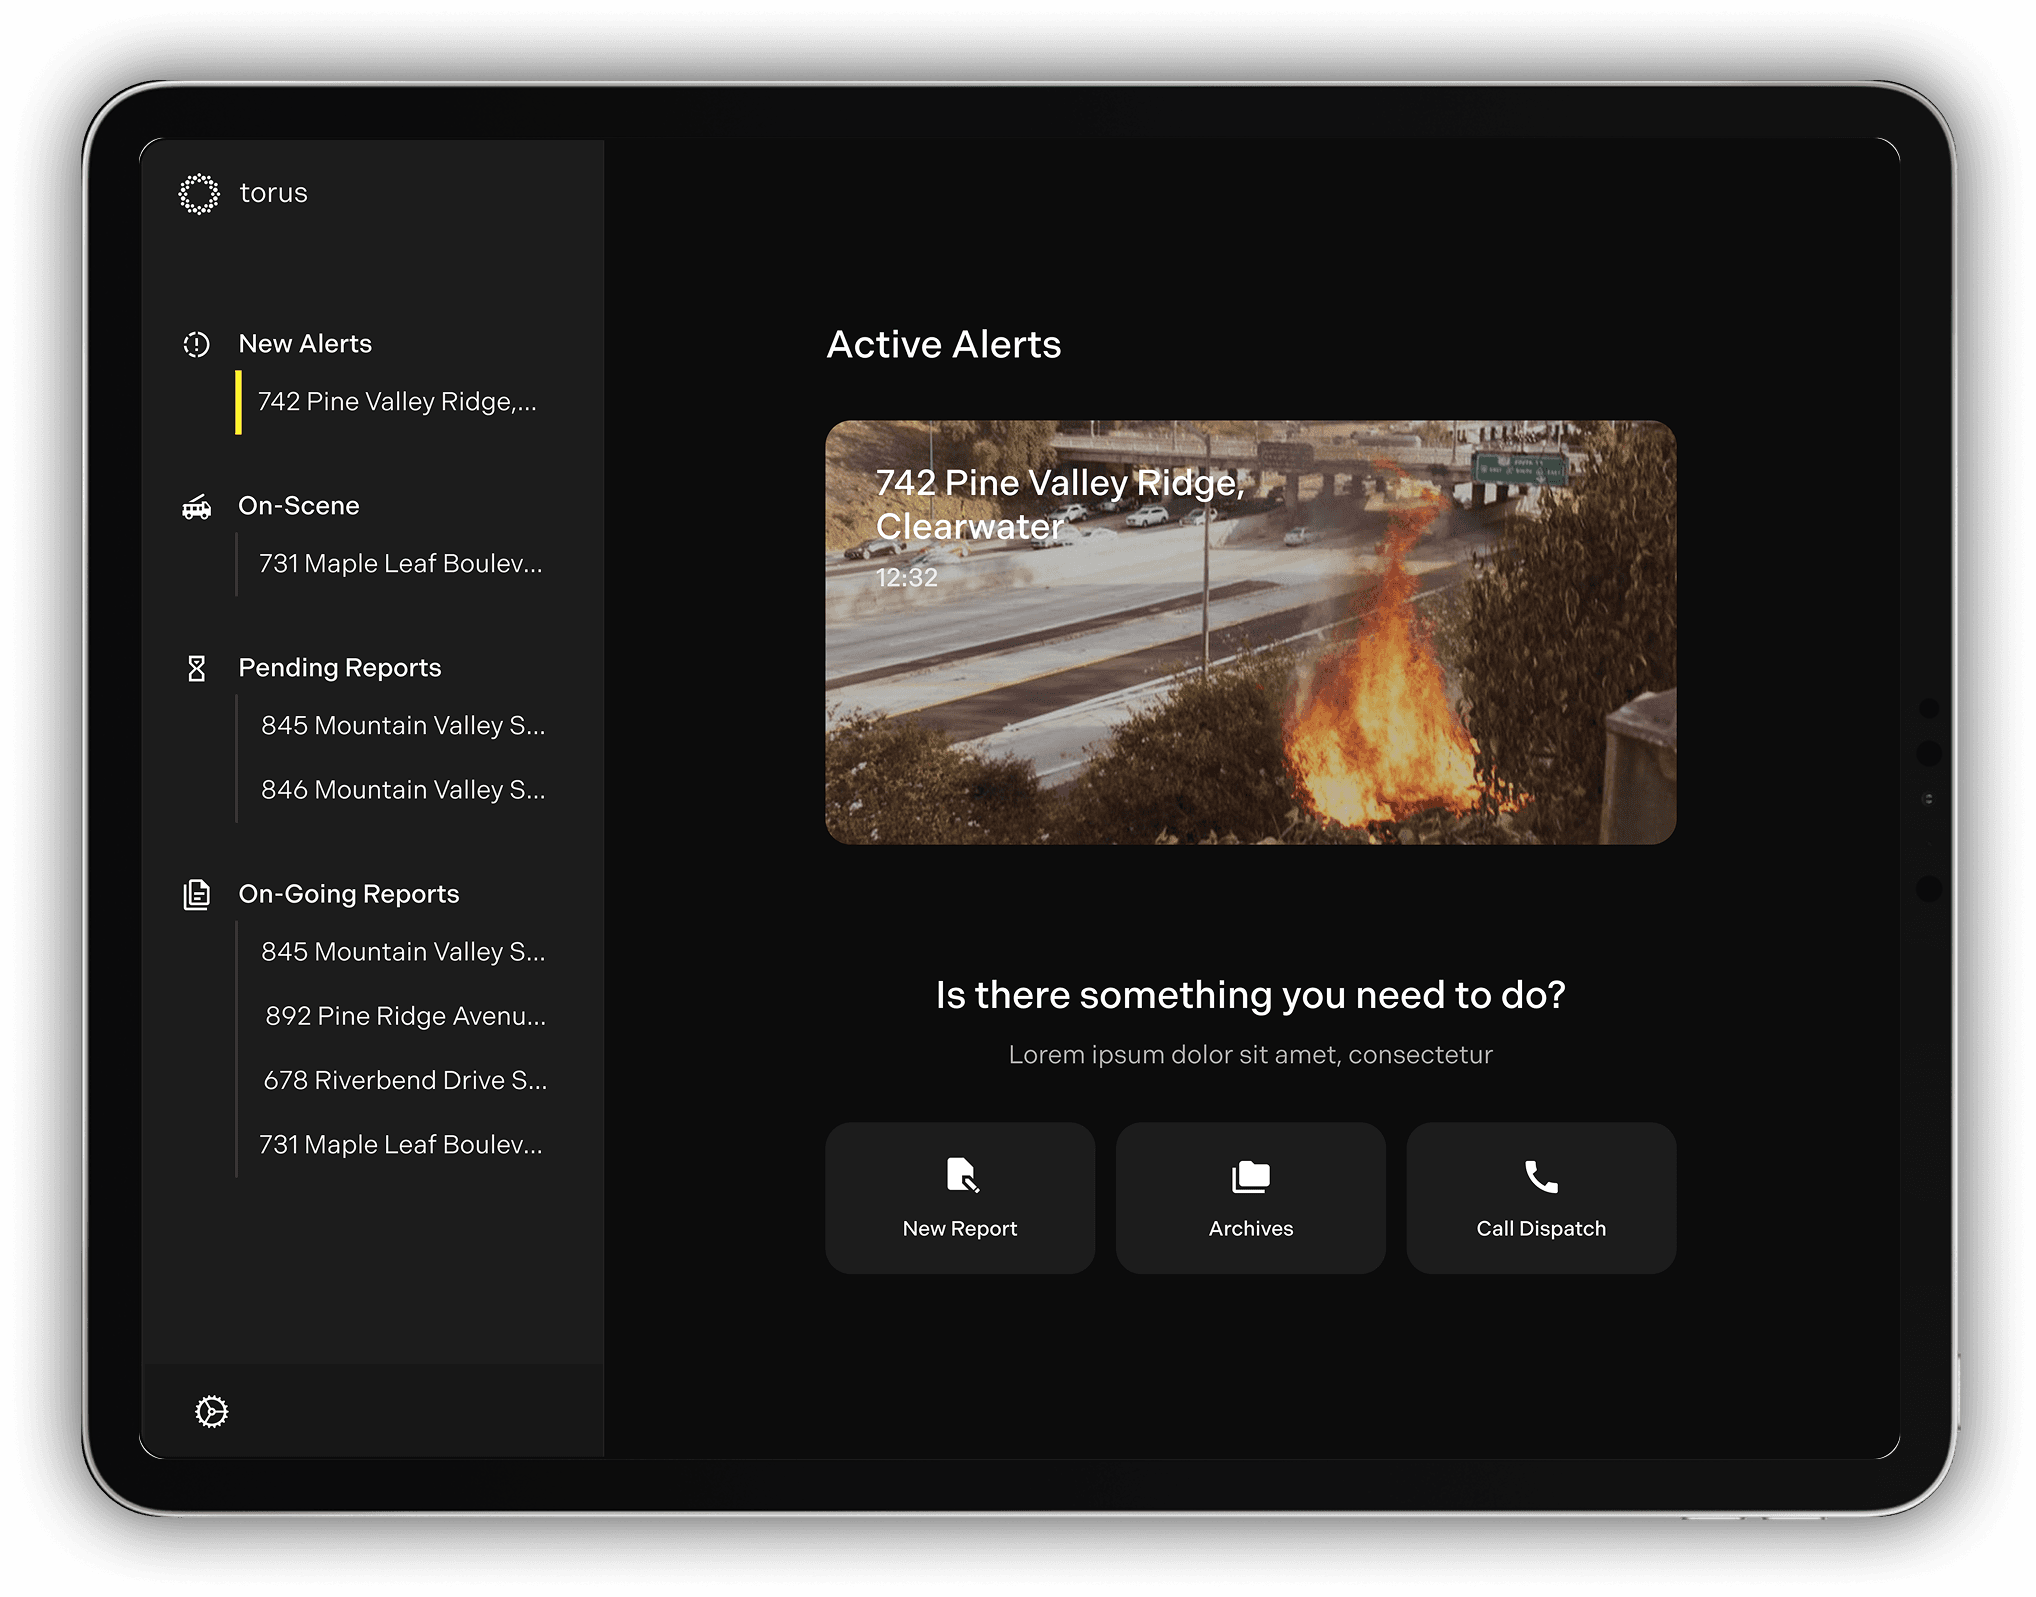Click the New Alerts clock icon

pos(197,345)
